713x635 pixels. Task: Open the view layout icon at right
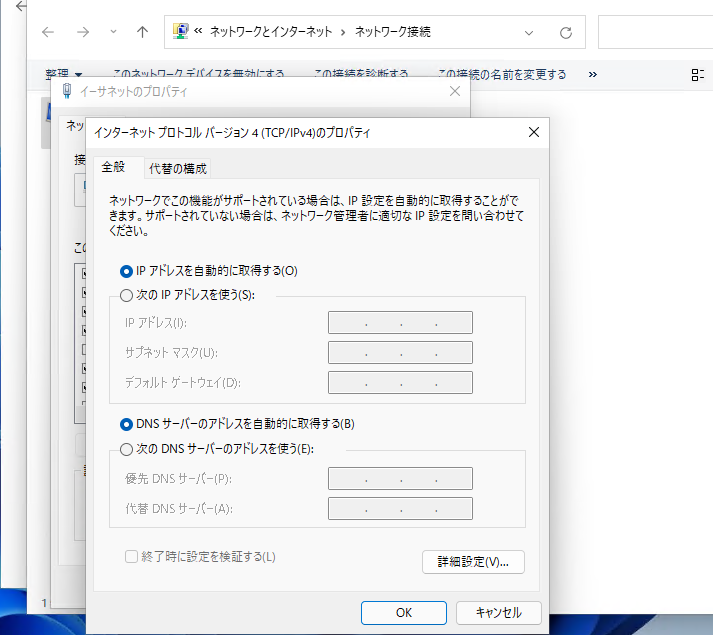[698, 75]
